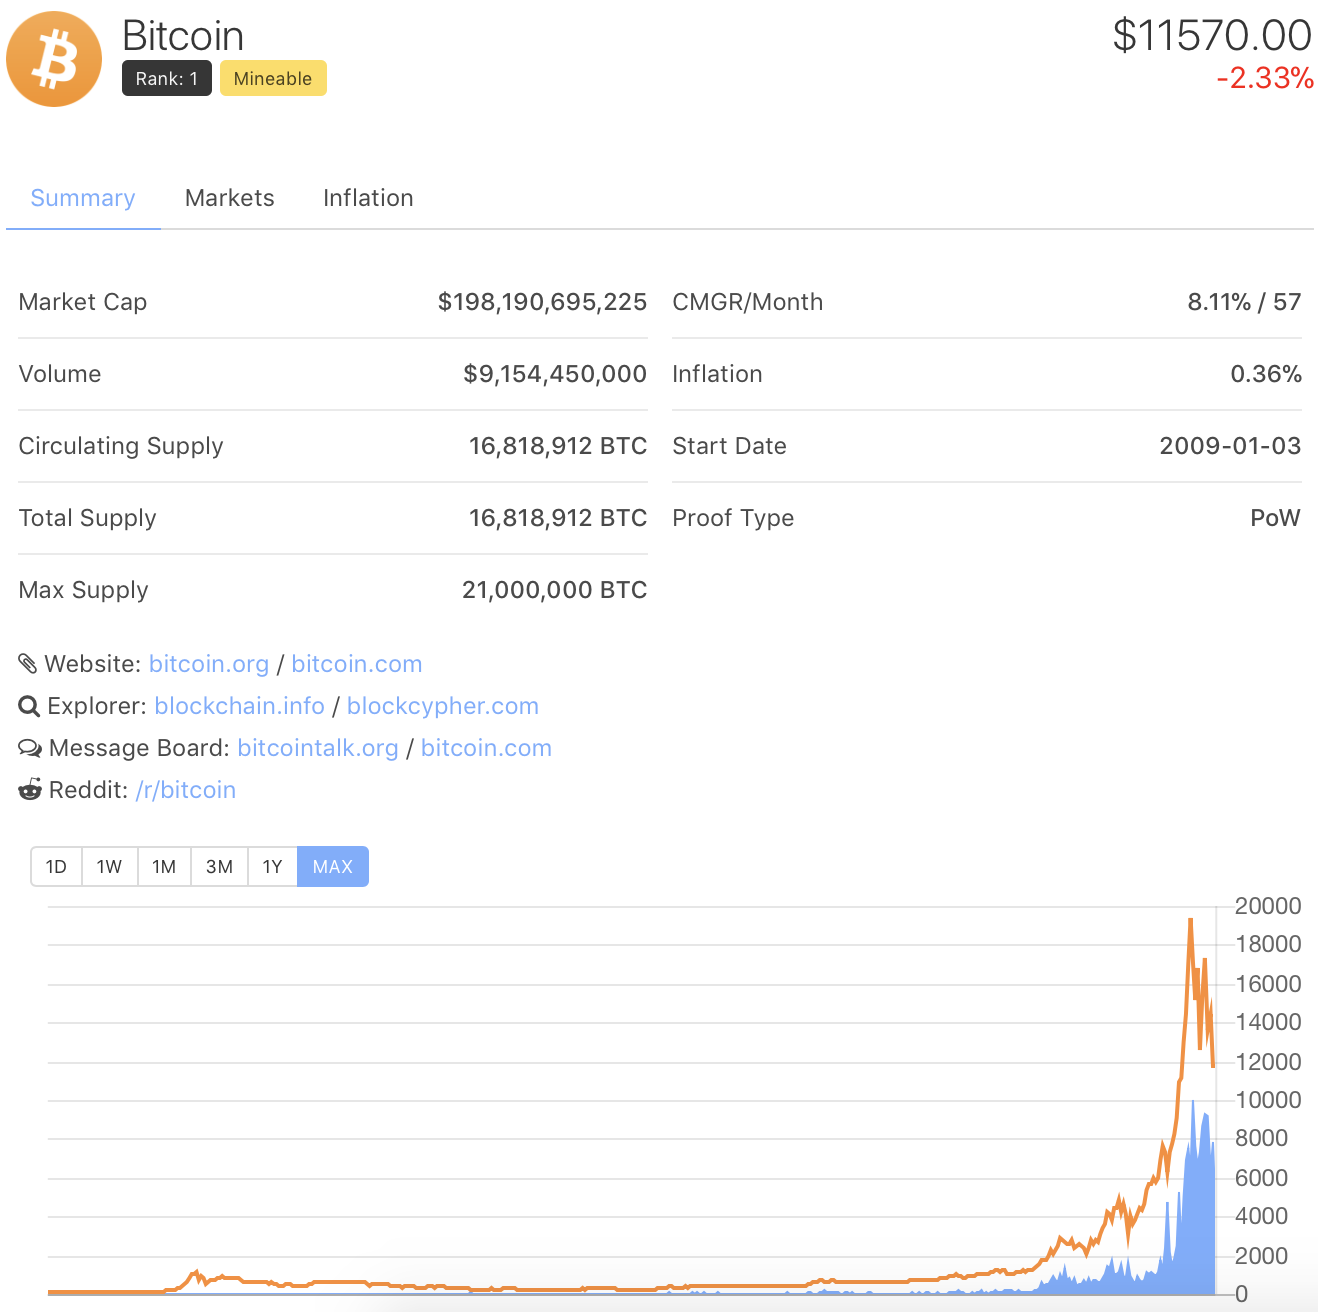Click the price peak on the chart

coord(1190,920)
